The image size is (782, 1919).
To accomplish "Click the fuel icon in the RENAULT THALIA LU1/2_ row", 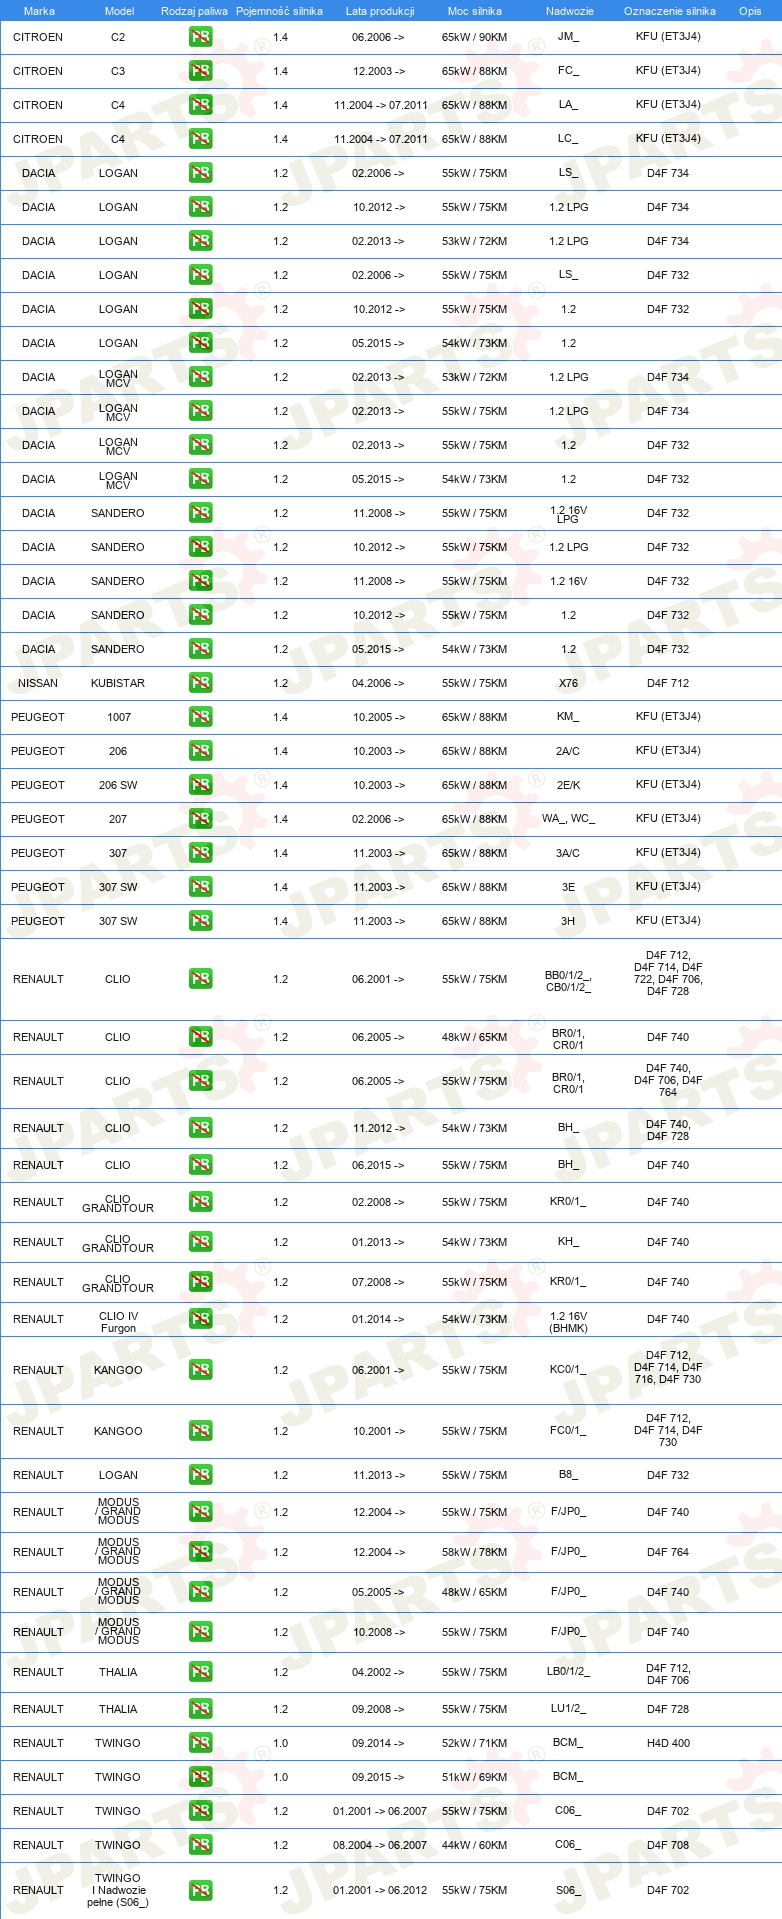I will pos(201,1709).
